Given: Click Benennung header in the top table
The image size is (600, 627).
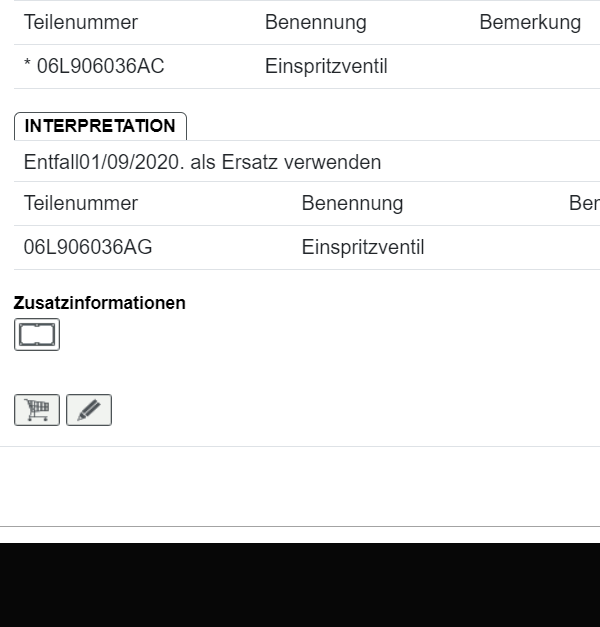Looking at the screenshot, I should [x=315, y=22].
